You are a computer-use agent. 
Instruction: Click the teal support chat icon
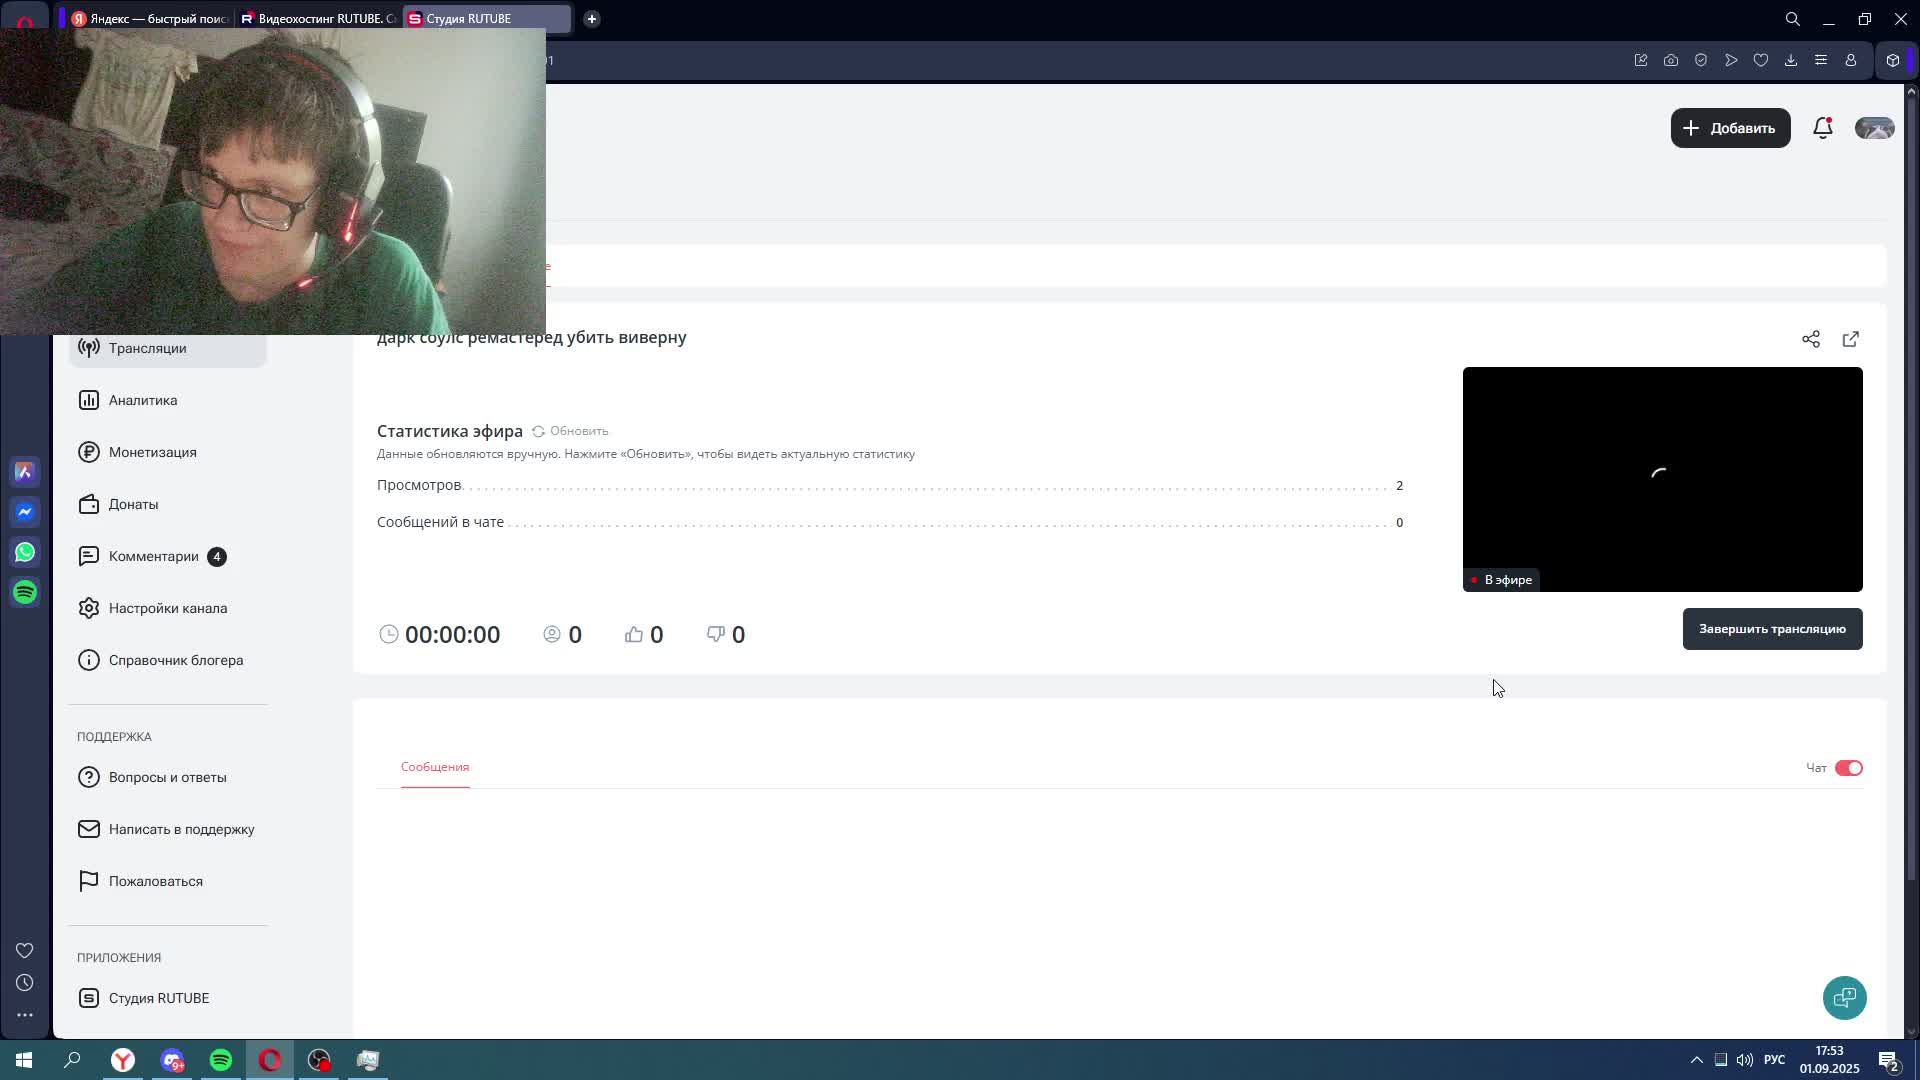tap(1844, 997)
